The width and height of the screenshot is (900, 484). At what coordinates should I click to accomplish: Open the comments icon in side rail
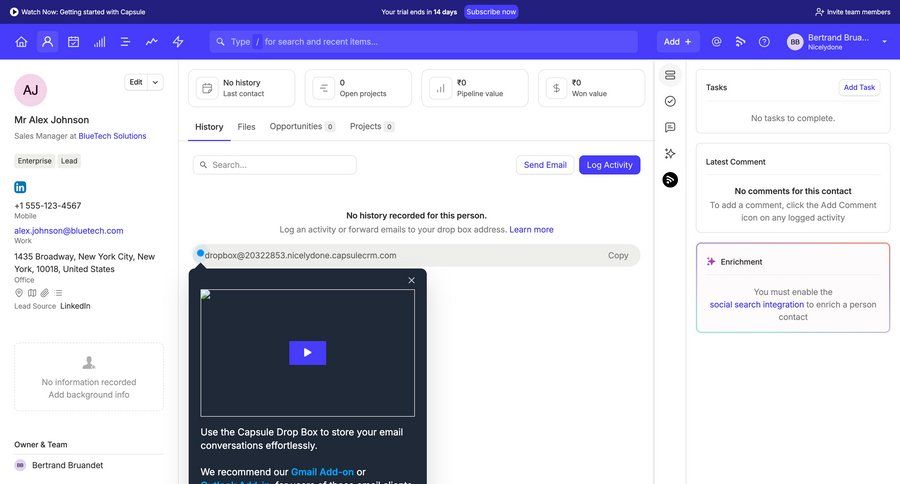click(670, 127)
